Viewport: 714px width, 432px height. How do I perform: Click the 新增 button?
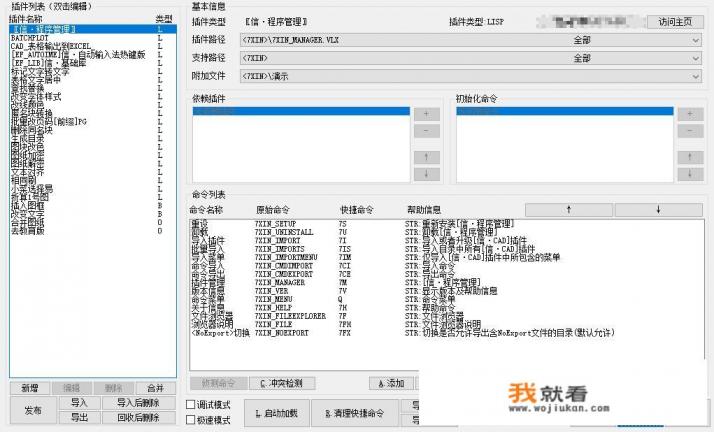(x=30, y=388)
